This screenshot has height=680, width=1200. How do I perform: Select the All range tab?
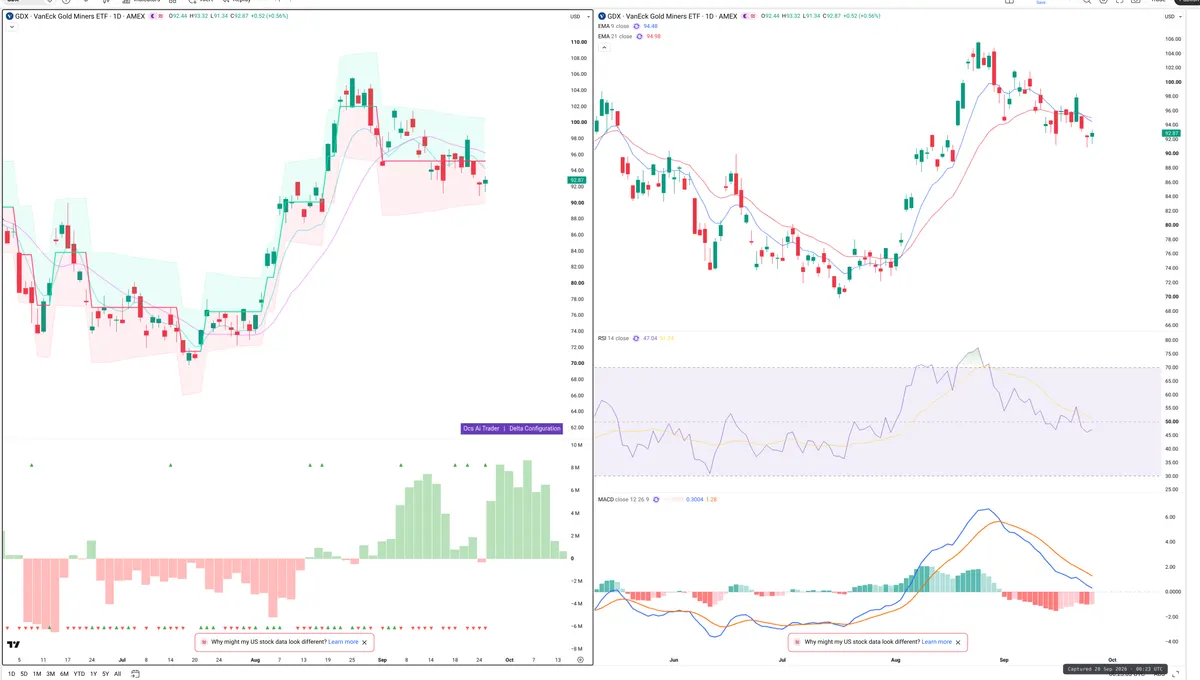click(x=118, y=674)
